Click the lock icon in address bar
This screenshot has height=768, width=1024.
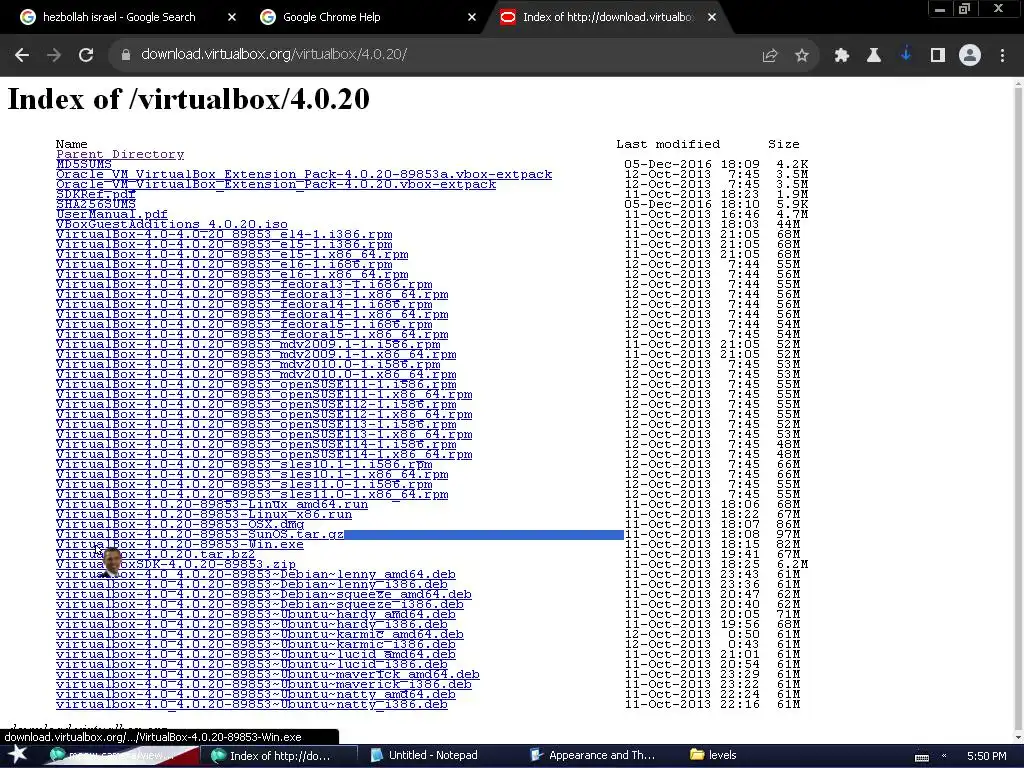(126, 56)
